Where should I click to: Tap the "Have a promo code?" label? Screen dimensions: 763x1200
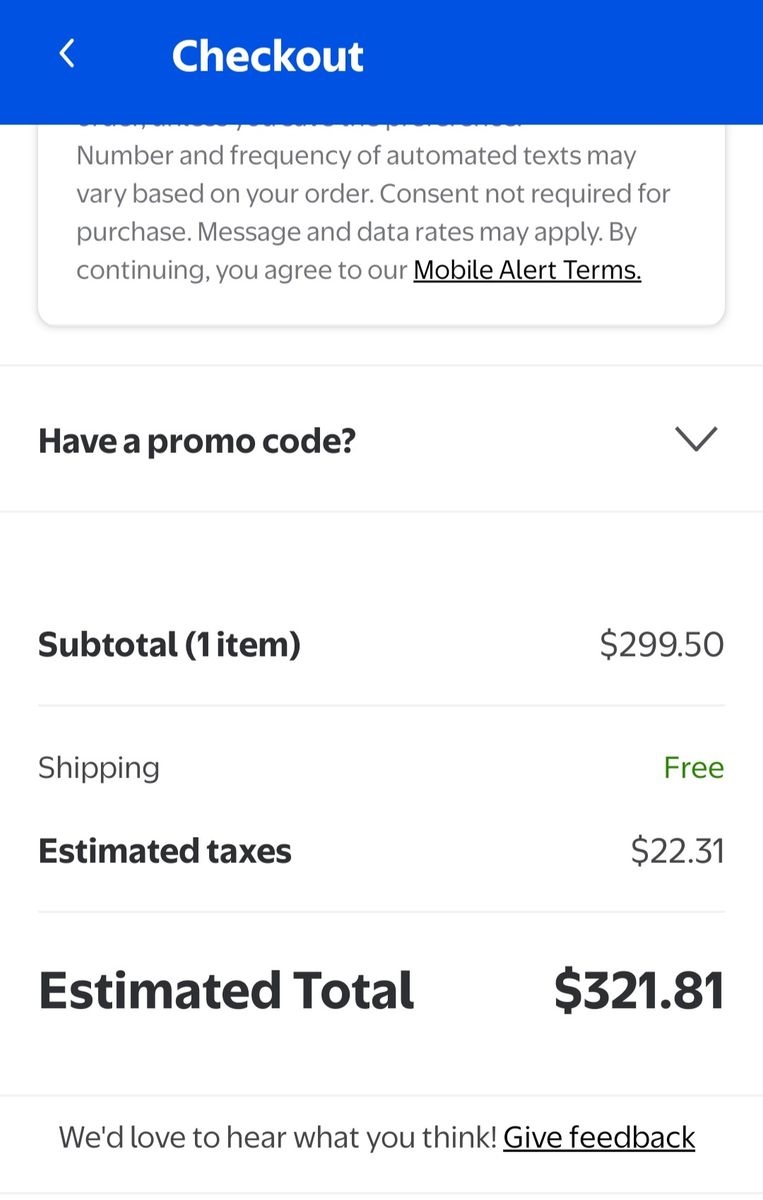click(x=197, y=440)
